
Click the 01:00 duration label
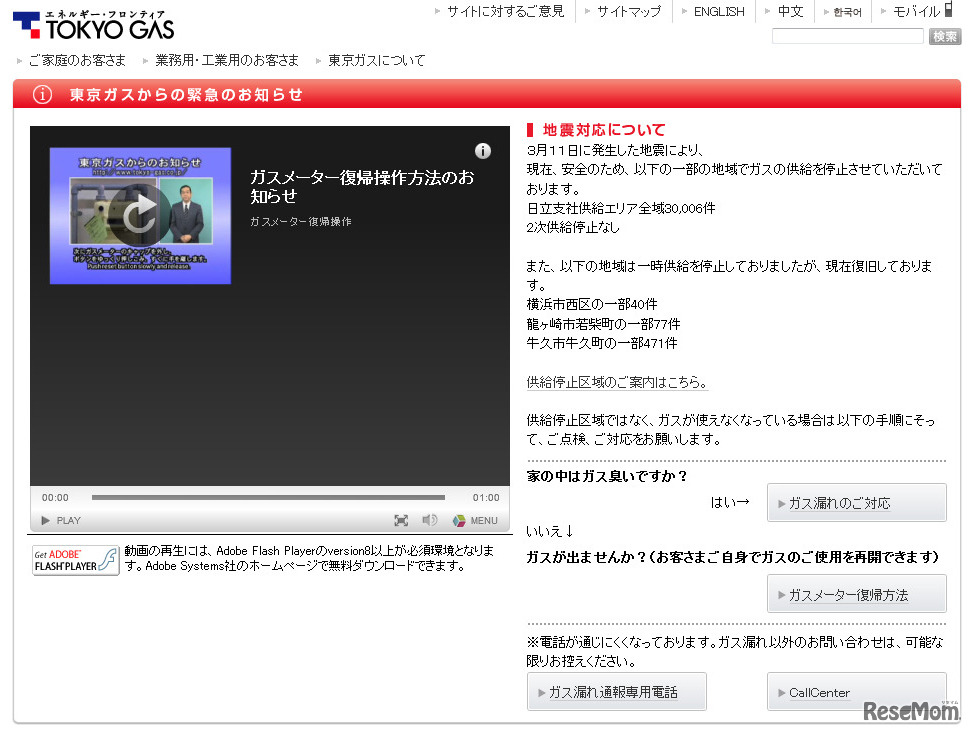point(486,497)
